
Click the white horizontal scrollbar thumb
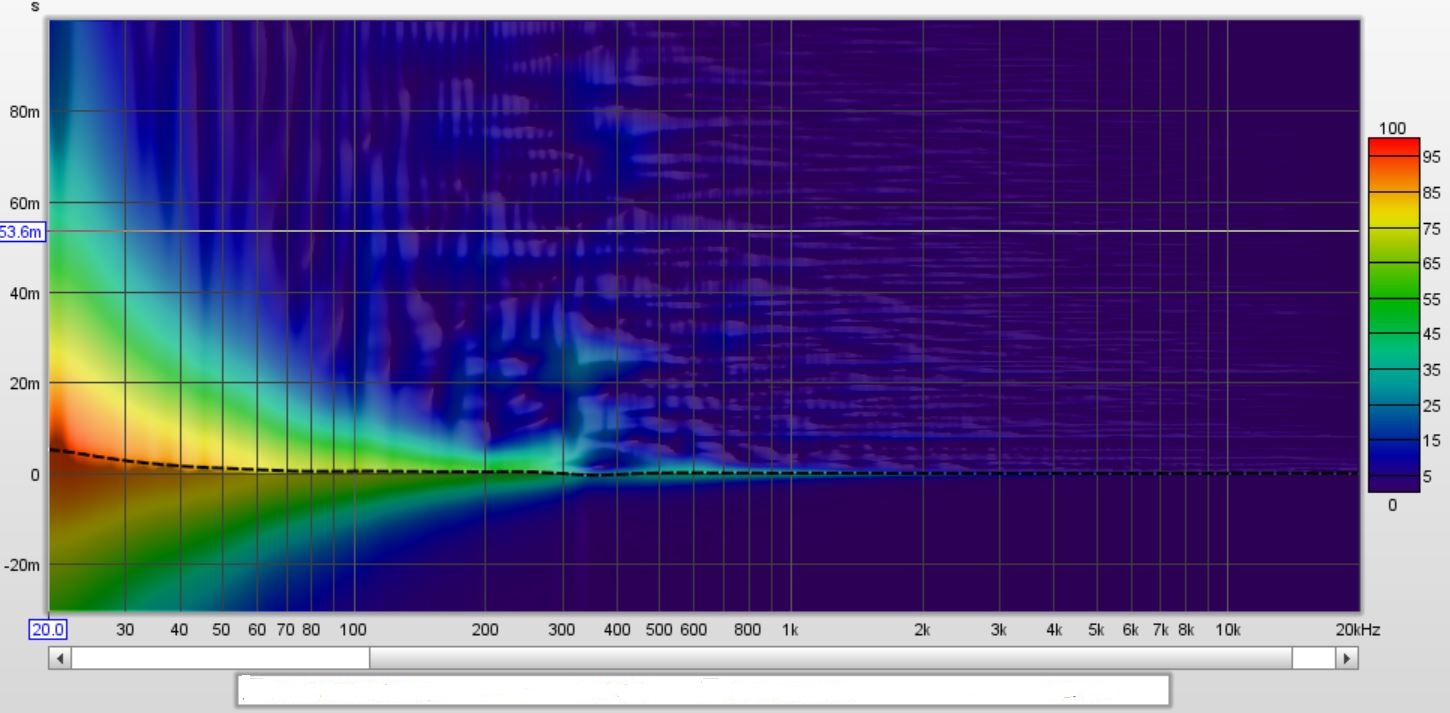[x=220, y=658]
